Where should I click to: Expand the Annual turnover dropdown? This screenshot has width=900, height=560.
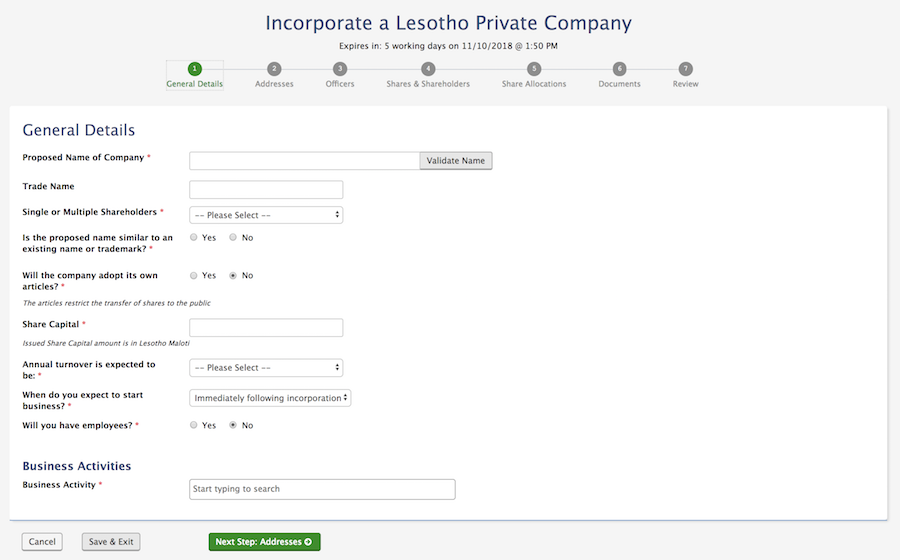[x=266, y=368]
